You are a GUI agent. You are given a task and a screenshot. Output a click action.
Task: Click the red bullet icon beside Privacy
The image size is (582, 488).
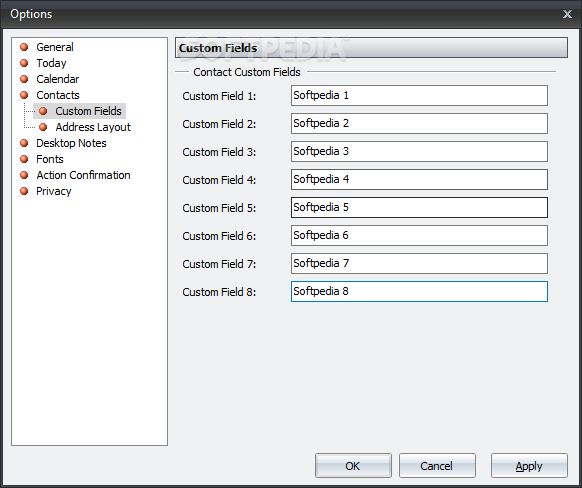click(x=24, y=191)
